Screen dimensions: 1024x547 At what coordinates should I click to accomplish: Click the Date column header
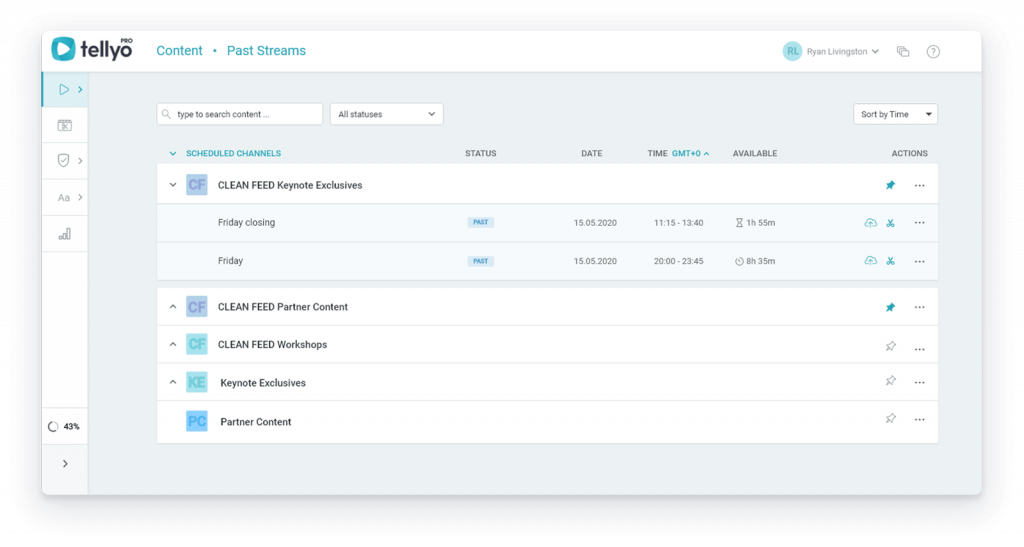[592, 153]
